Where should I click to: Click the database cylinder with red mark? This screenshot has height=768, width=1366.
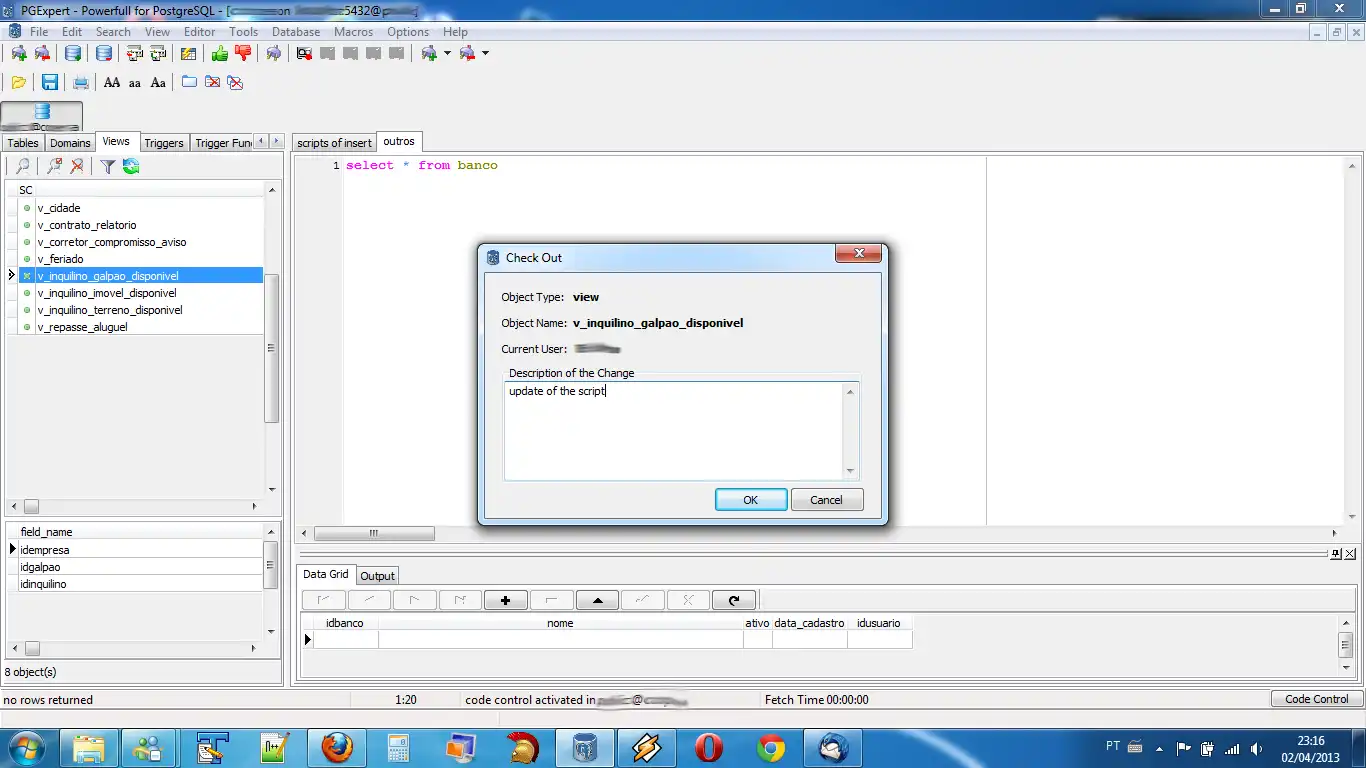click(x=103, y=53)
